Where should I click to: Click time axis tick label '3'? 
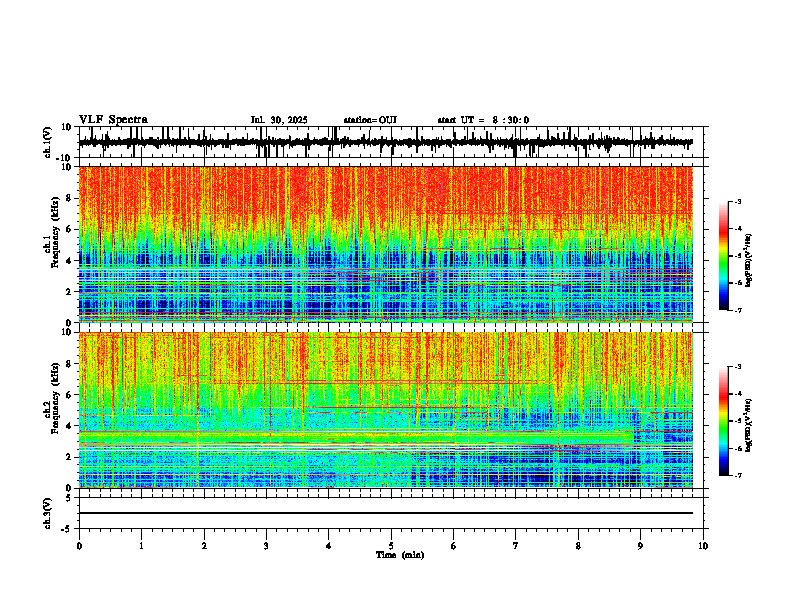coord(266,546)
